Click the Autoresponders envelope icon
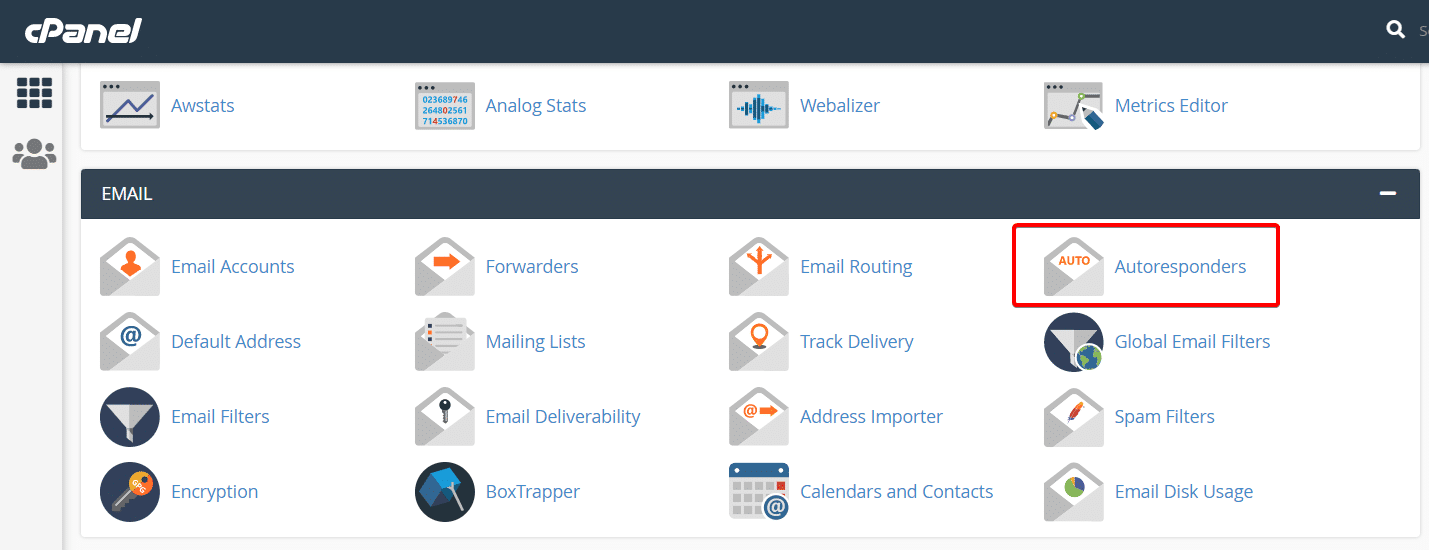Screen dimensions: 1429x550 [1073, 267]
